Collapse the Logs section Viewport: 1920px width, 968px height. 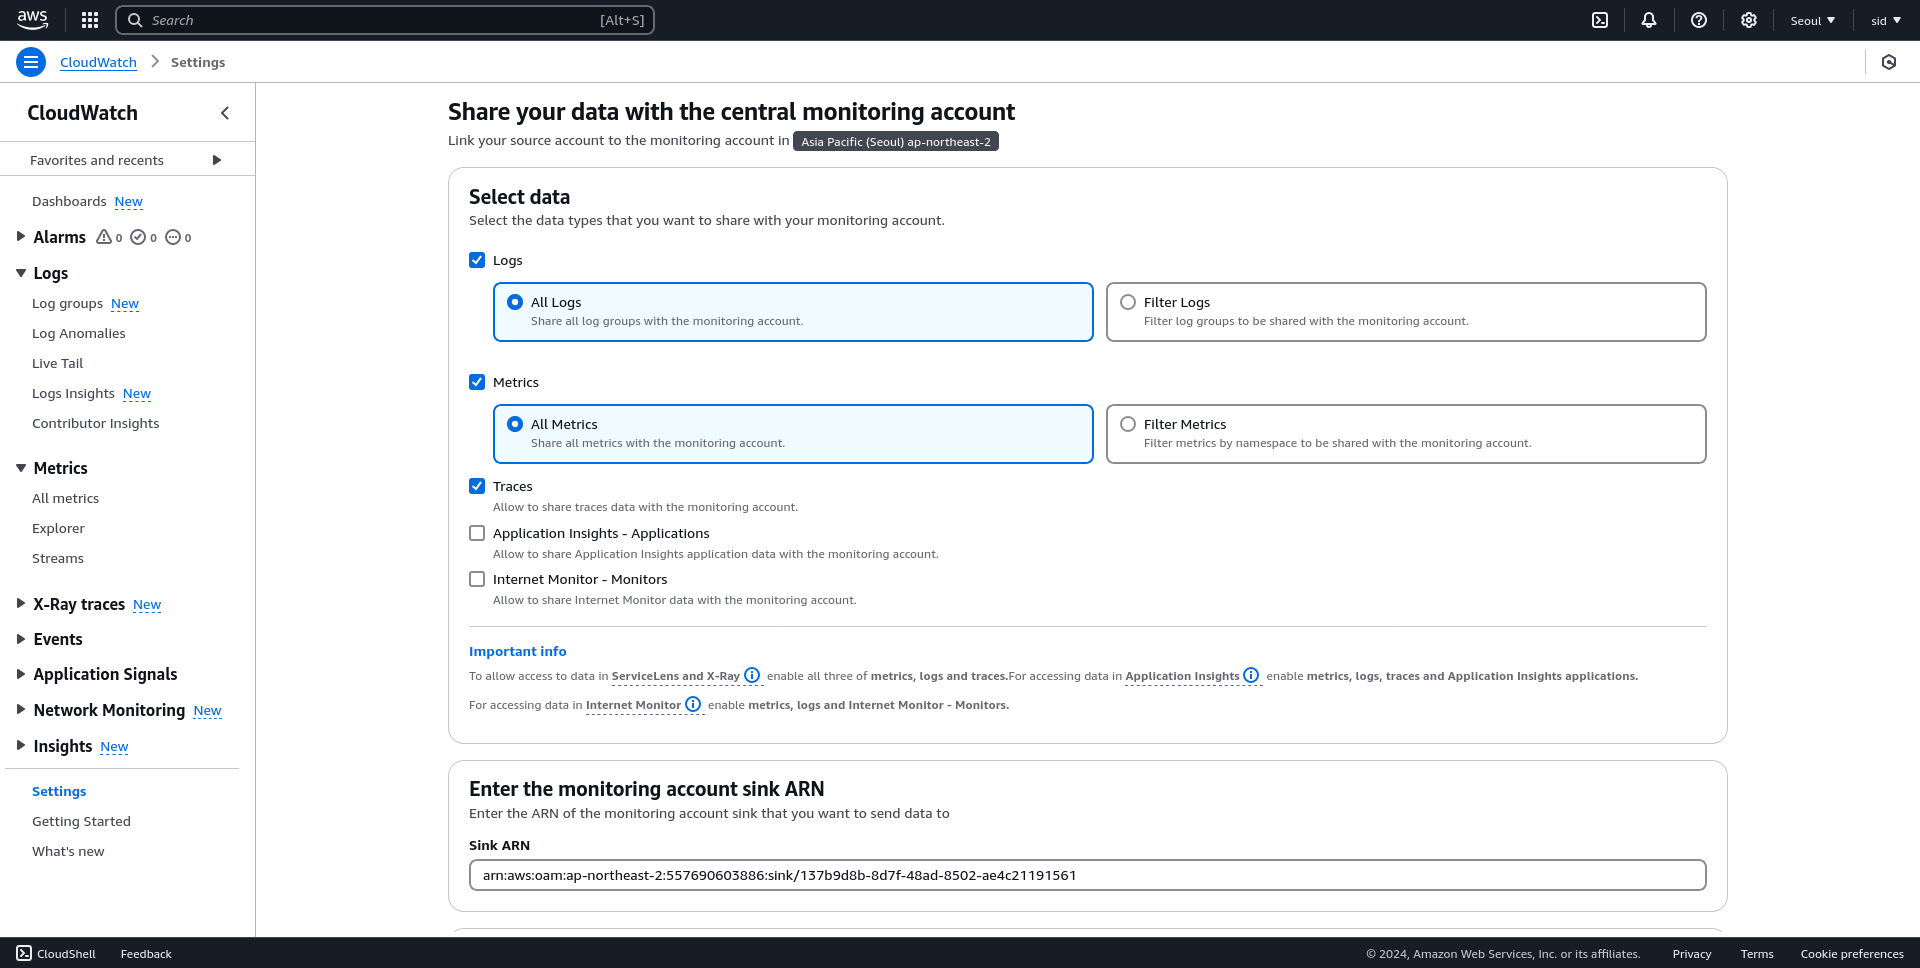pos(21,273)
